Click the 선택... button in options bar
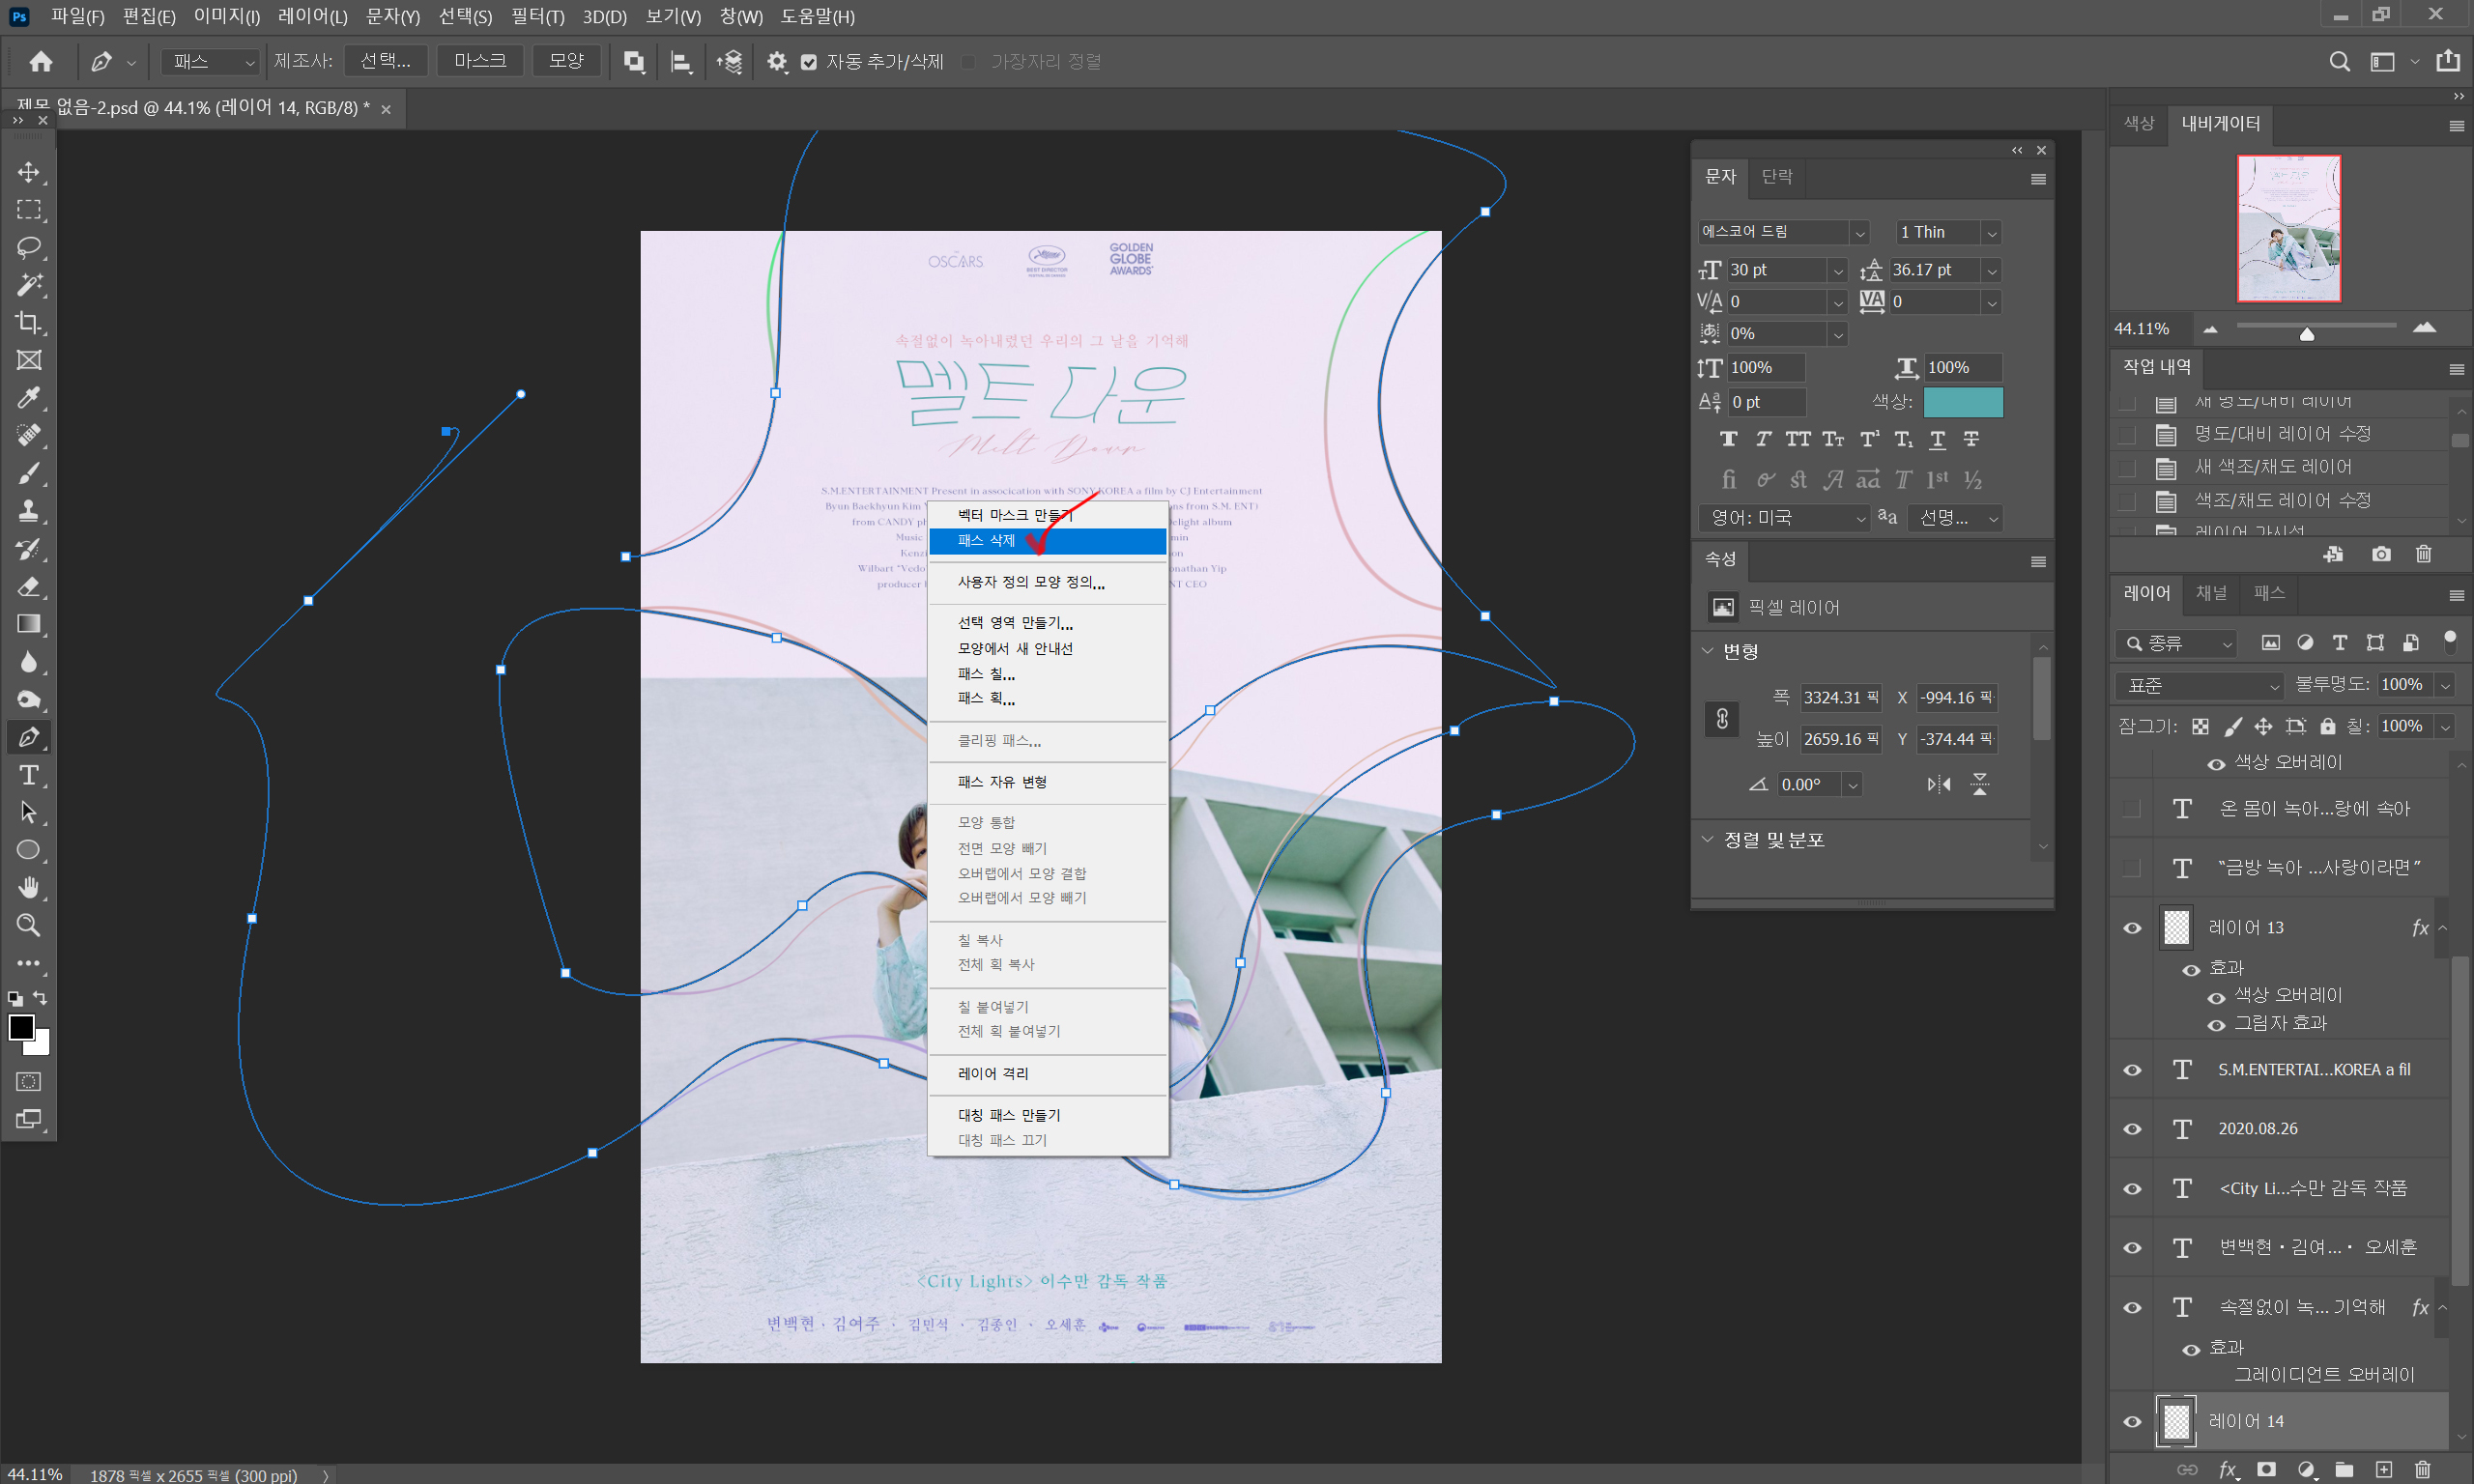The image size is (2474, 1484). click(x=386, y=61)
